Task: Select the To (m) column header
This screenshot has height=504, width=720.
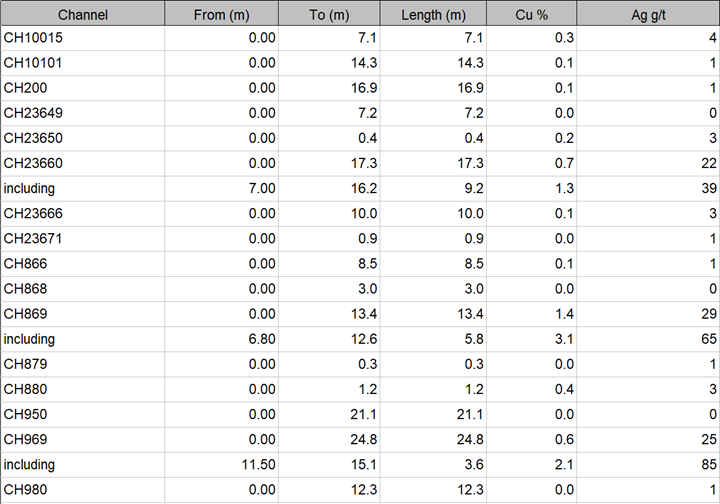Action: pos(330,14)
